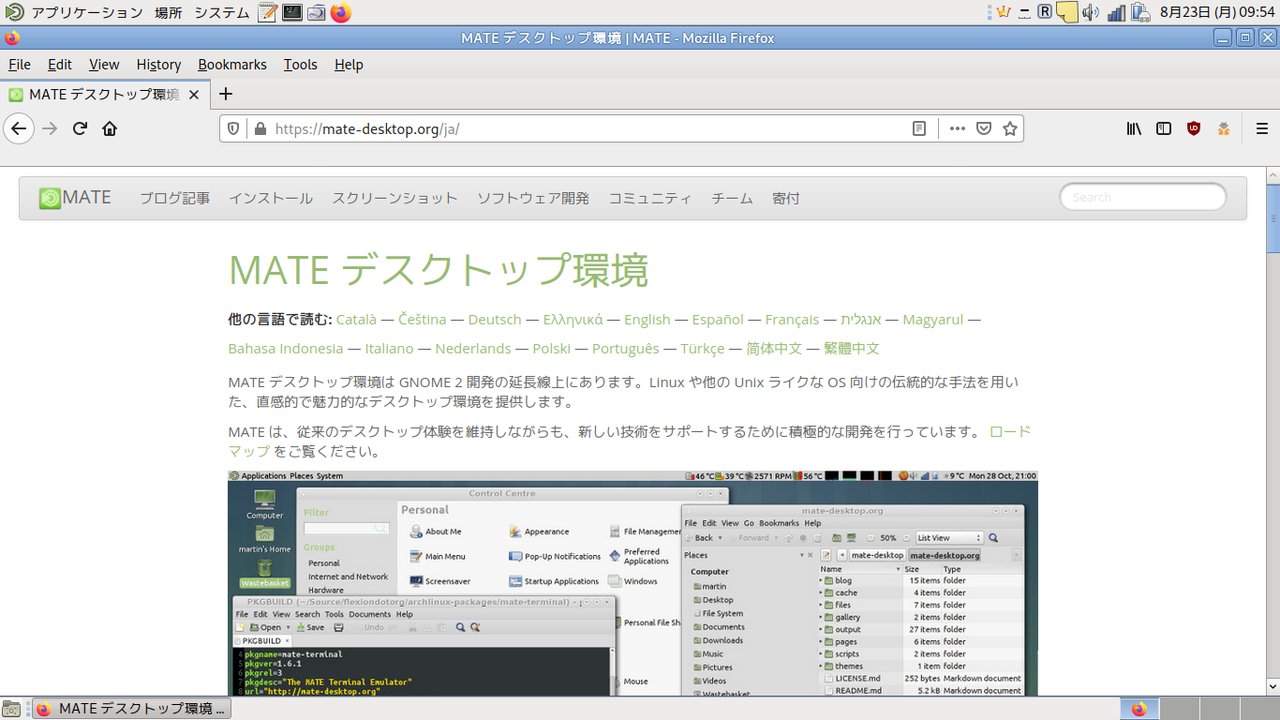Open a new tab with the plus button

coord(226,94)
